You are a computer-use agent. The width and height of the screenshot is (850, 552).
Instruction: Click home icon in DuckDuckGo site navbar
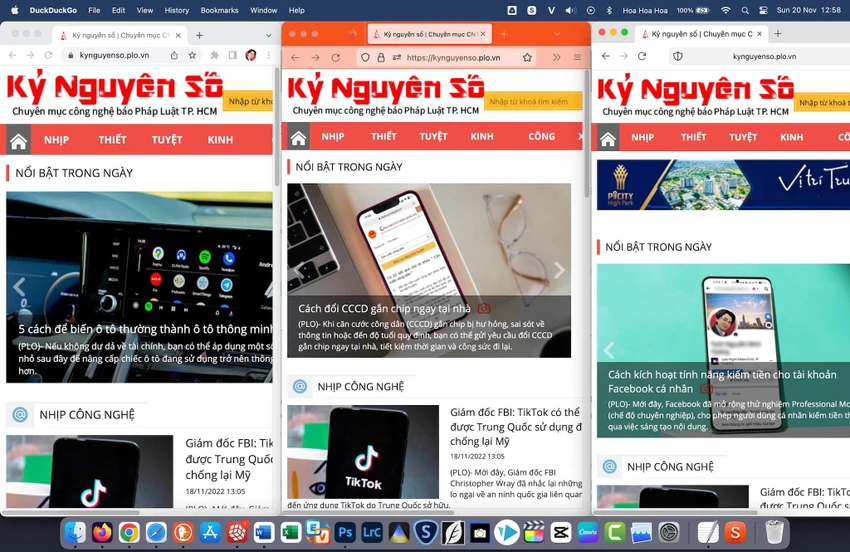pos(608,139)
